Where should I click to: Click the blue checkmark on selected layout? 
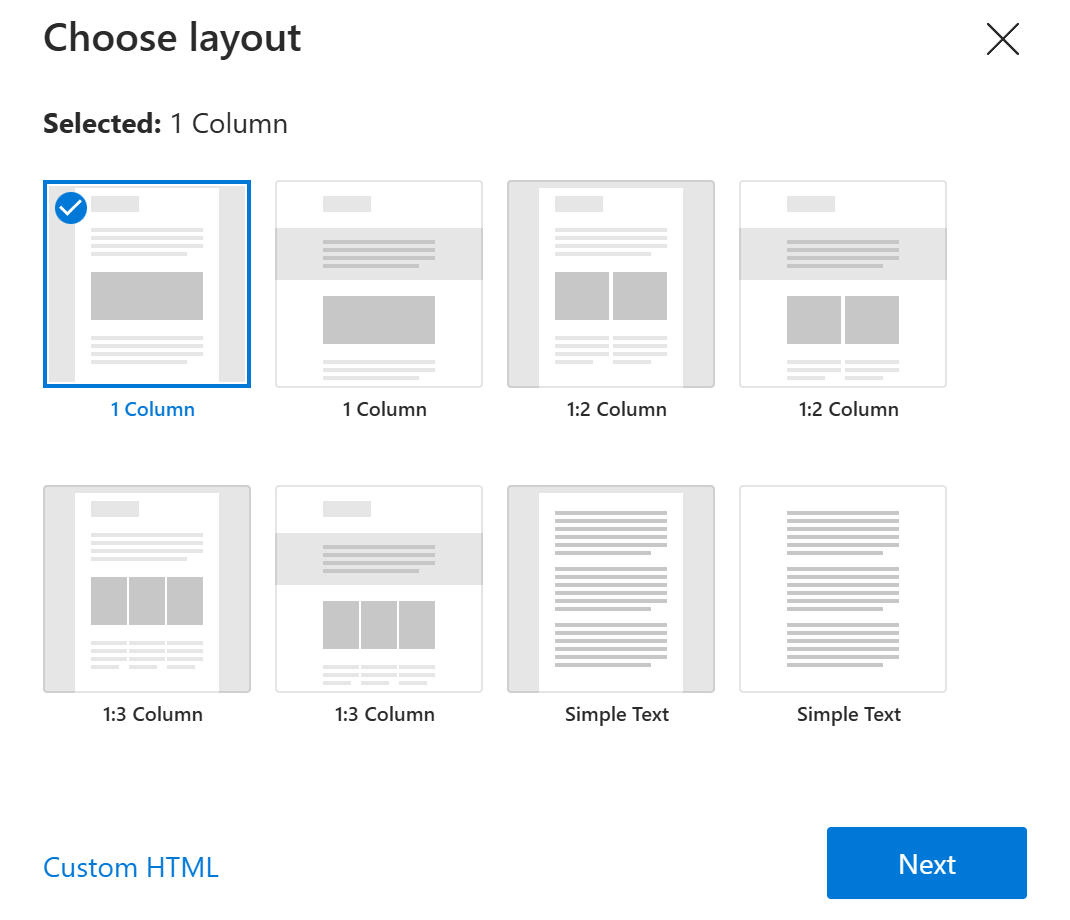(x=70, y=208)
